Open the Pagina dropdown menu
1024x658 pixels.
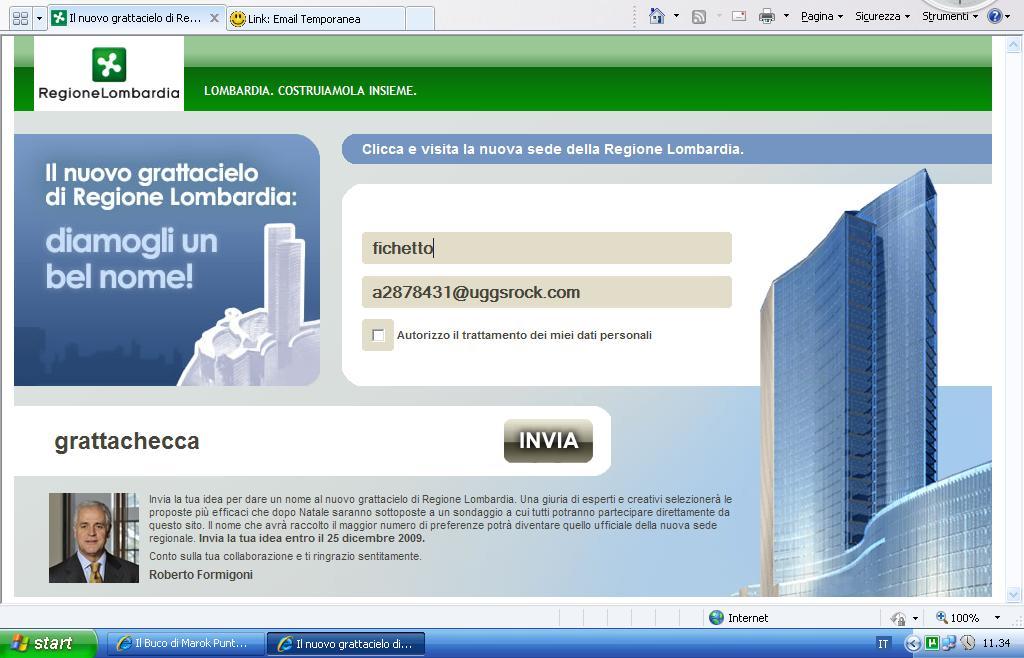point(821,16)
